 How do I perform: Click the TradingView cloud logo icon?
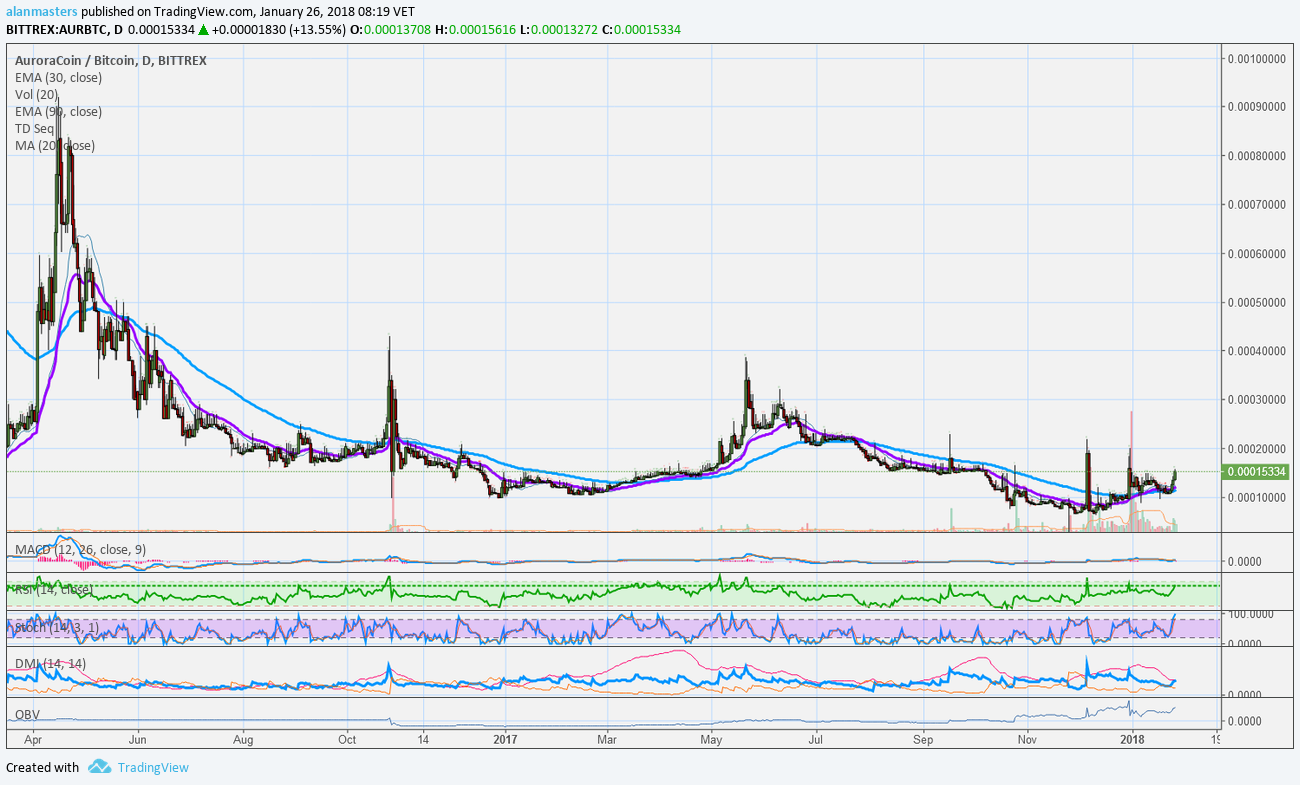coord(99,767)
